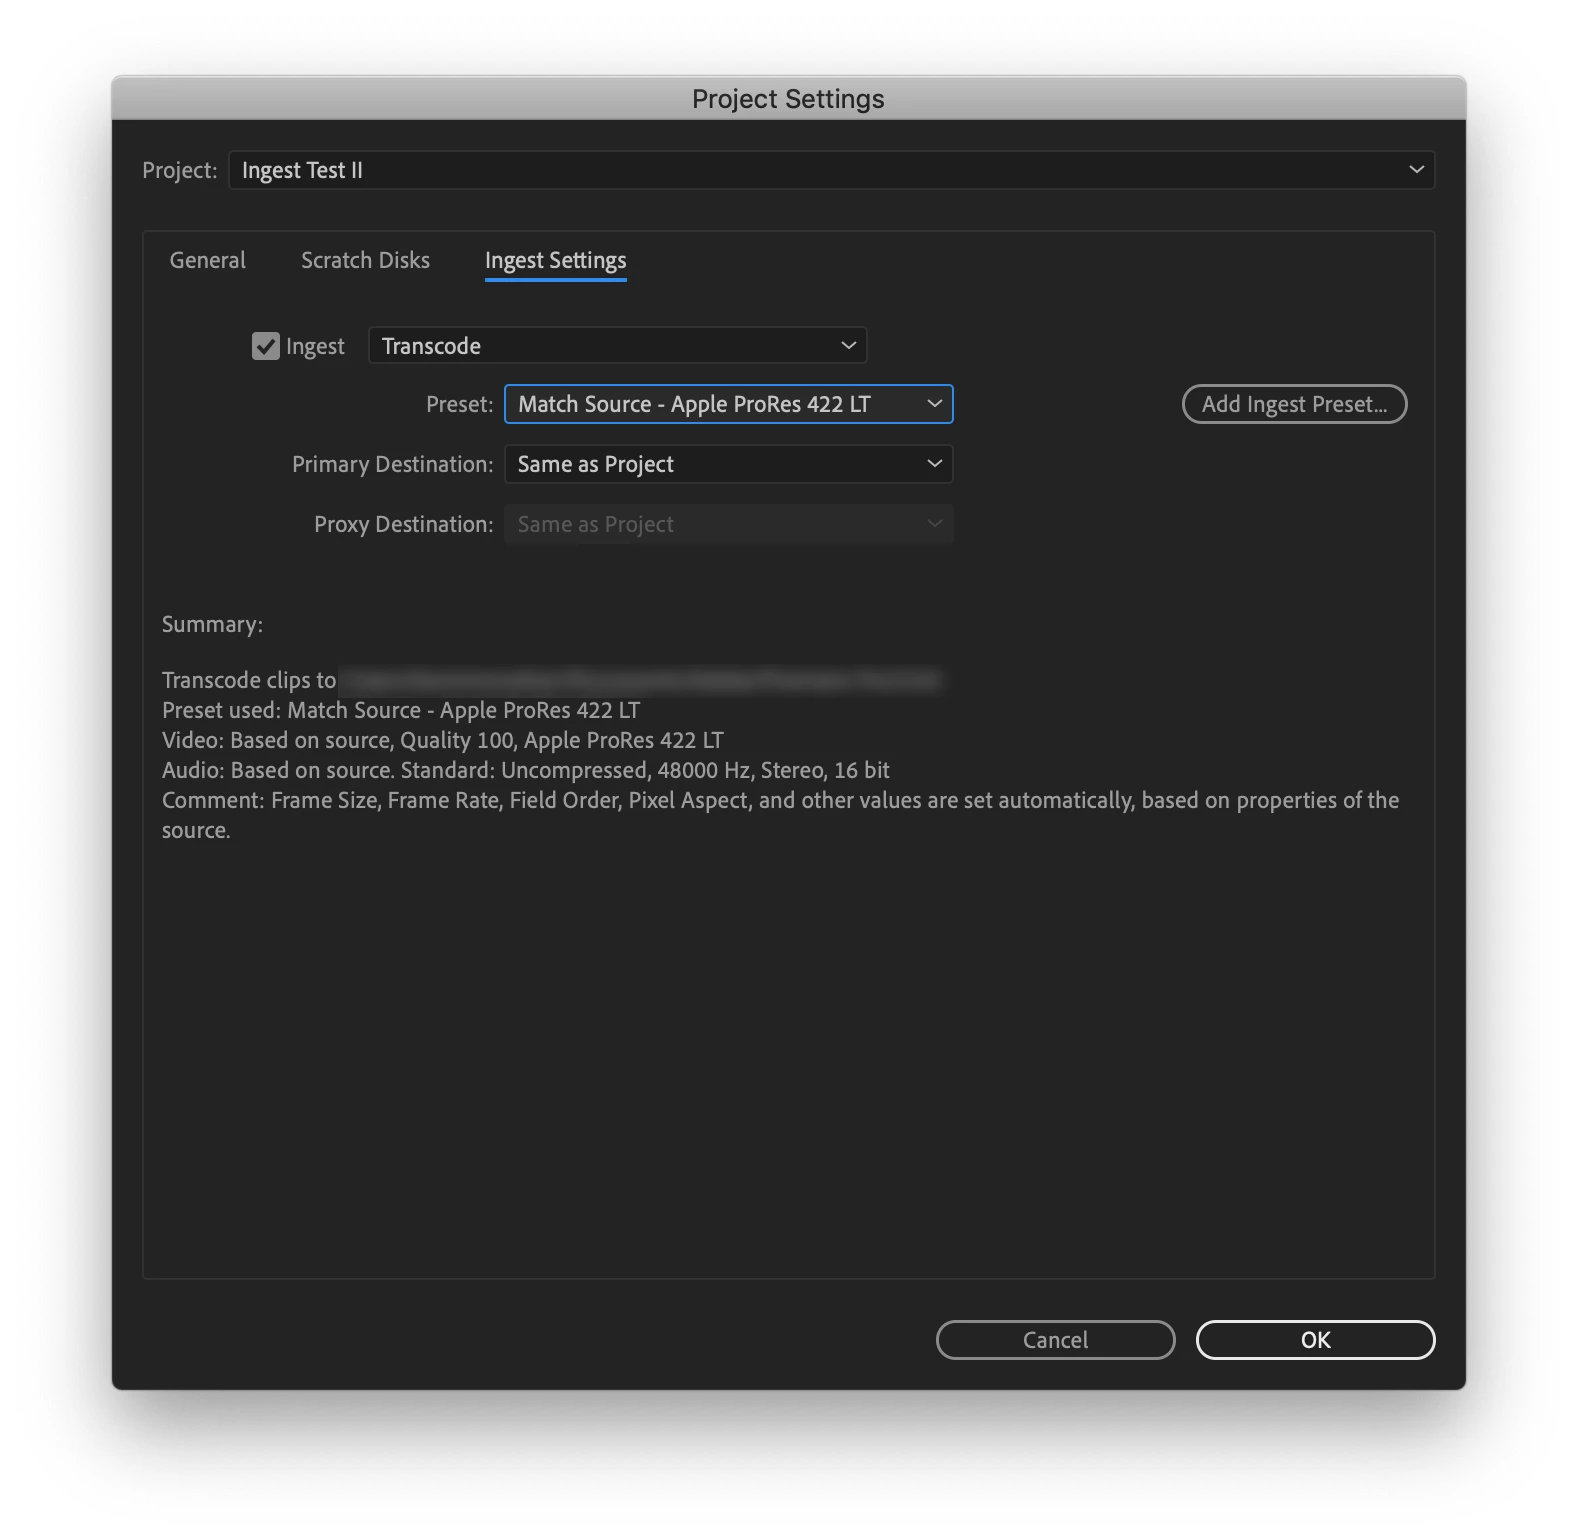Open the Preset dropdown for Apple ProRes 422 LT
The image size is (1578, 1538).
[728, 404]
